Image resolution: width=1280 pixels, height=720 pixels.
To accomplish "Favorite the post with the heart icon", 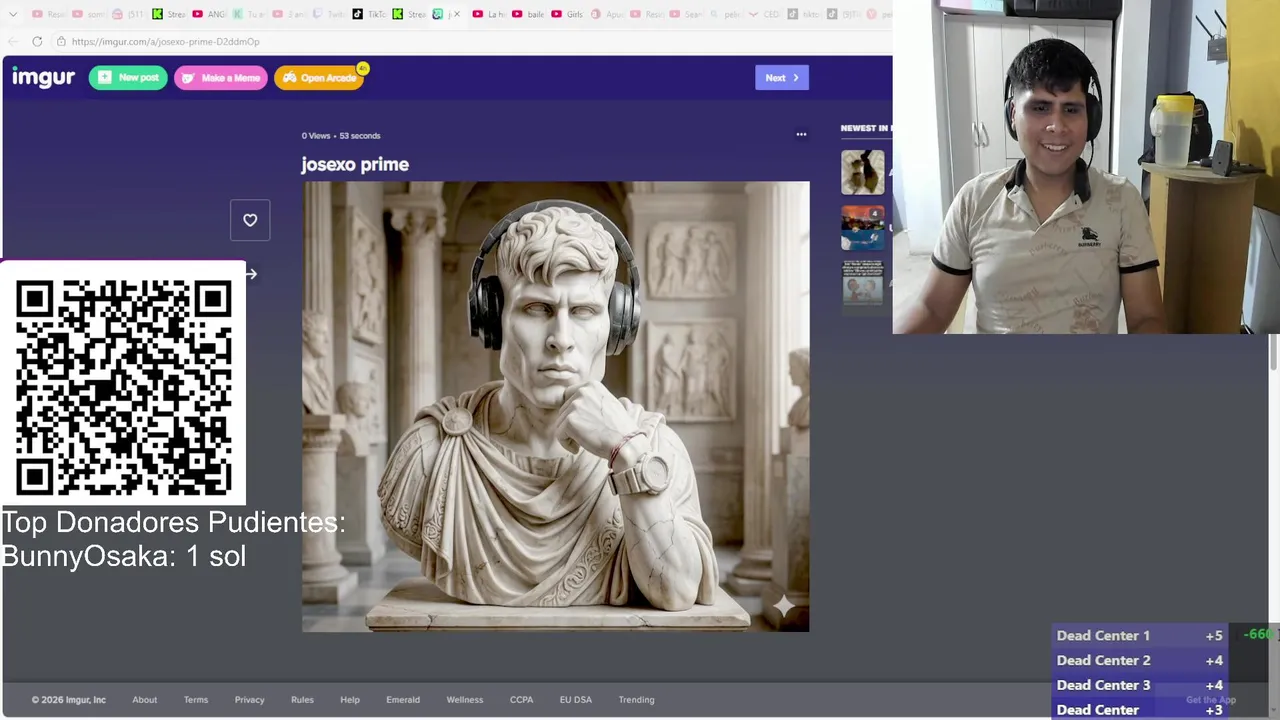I will click(x=250, y=220).
